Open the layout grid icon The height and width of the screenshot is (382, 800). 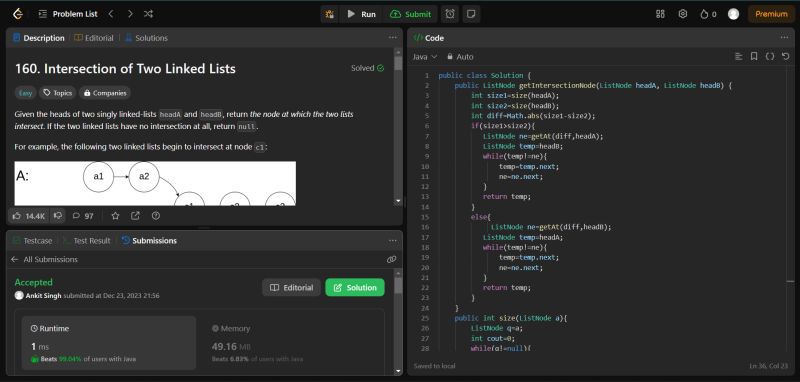[x=660, y=14]
